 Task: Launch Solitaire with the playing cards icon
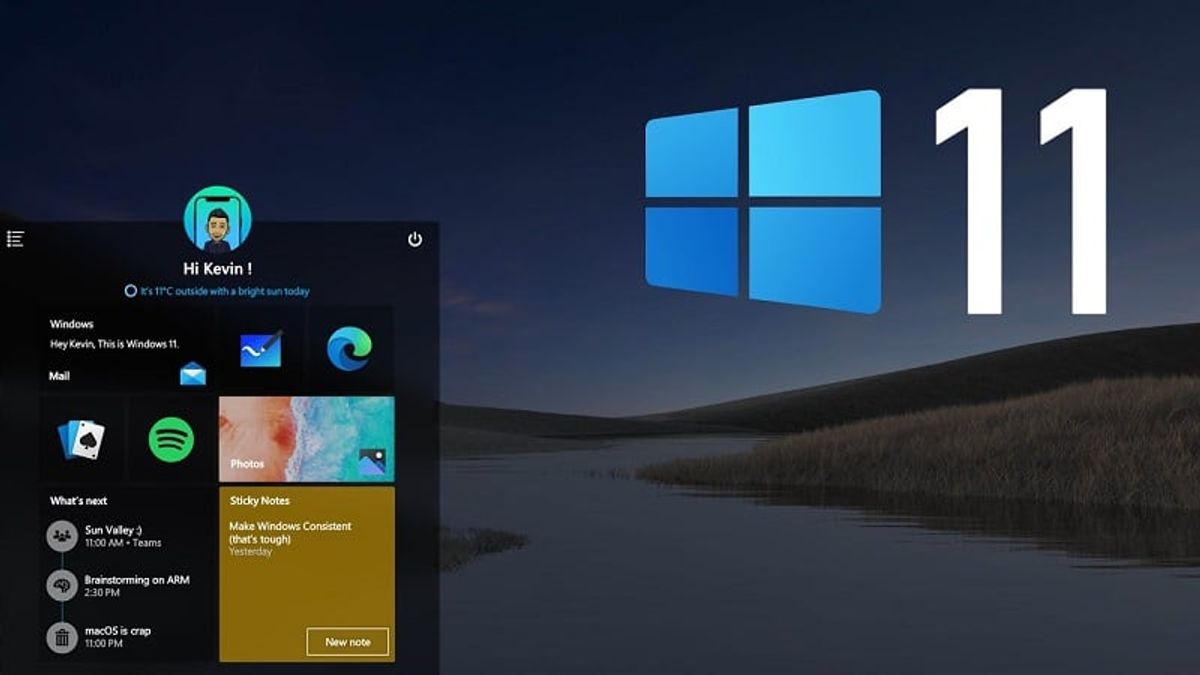84,440
